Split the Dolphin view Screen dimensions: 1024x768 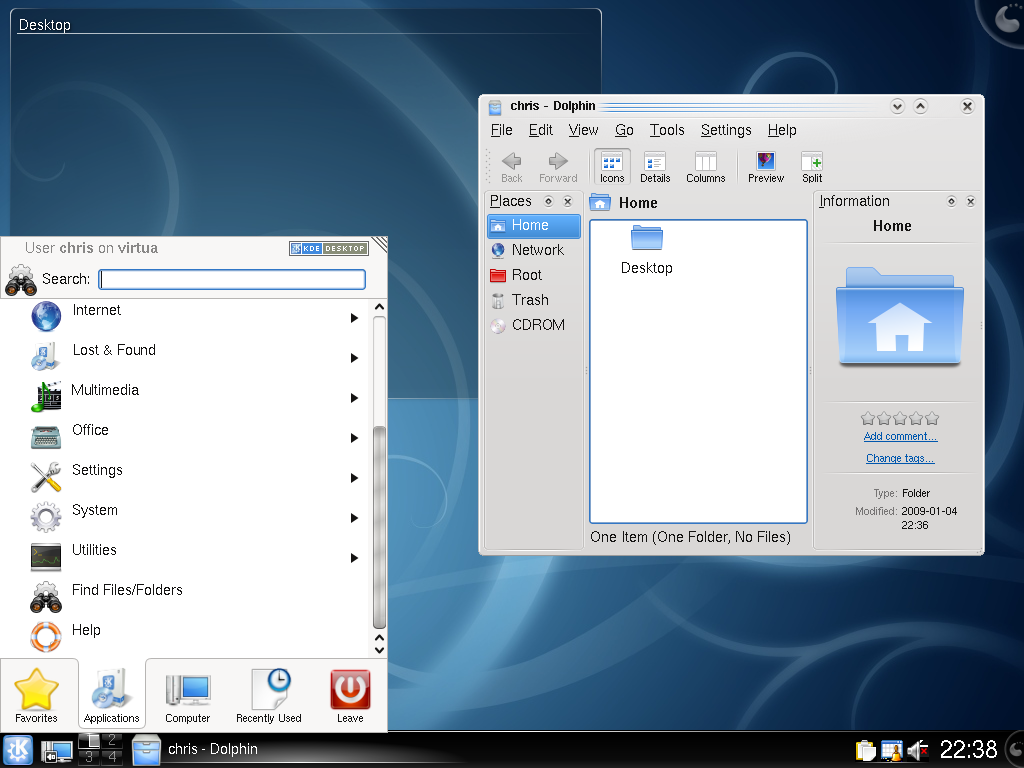click(812, 167)
